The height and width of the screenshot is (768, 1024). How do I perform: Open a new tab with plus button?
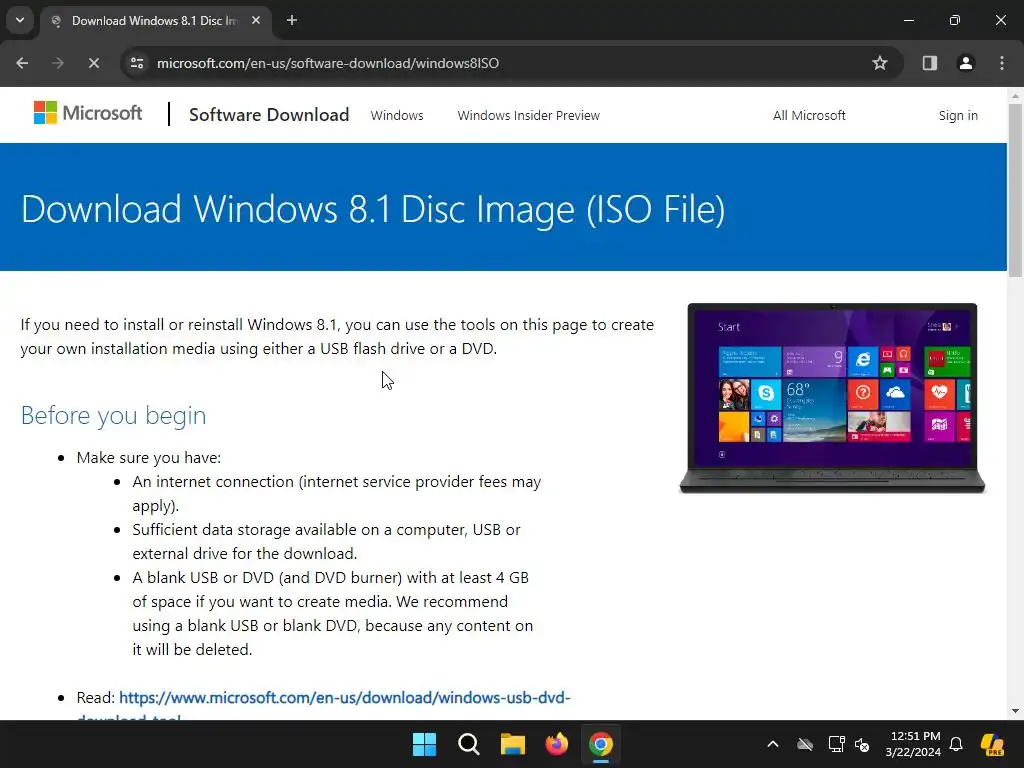(x=292, y=20)
